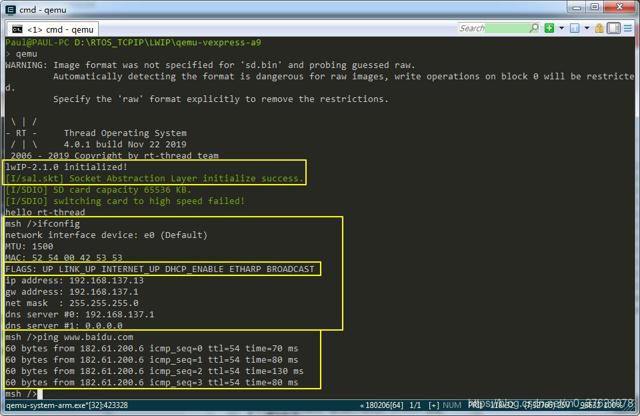Click the 'lwIP-2.1.0 initialized!' line

pos(67,167)
